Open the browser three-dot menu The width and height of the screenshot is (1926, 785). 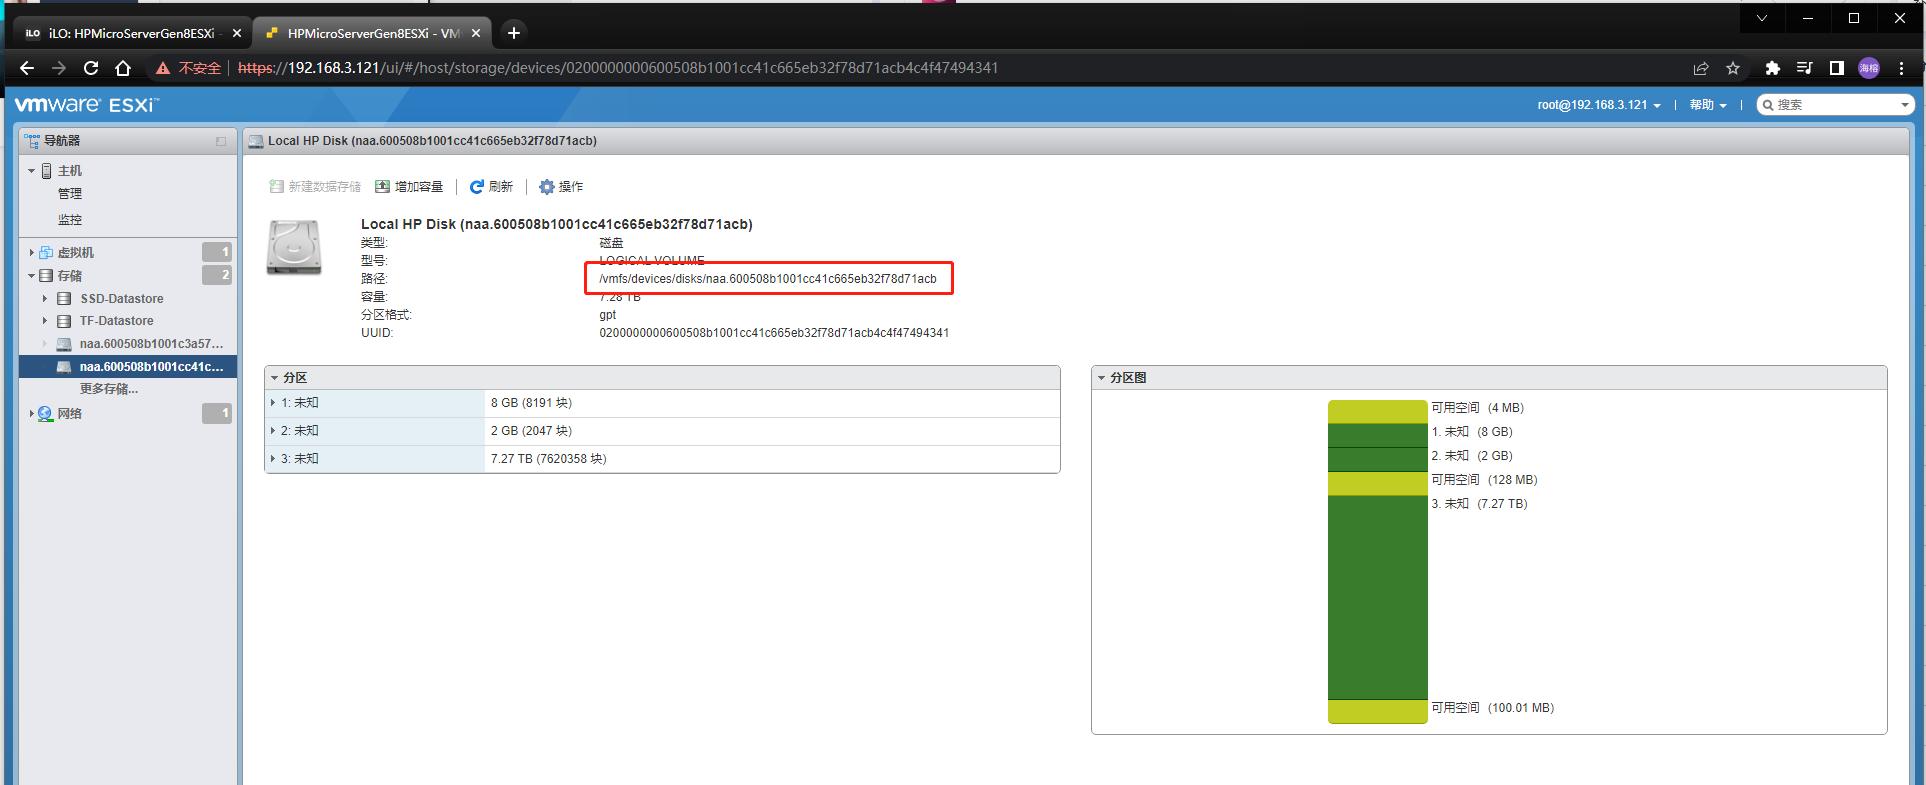click(x=1901, y=68)
